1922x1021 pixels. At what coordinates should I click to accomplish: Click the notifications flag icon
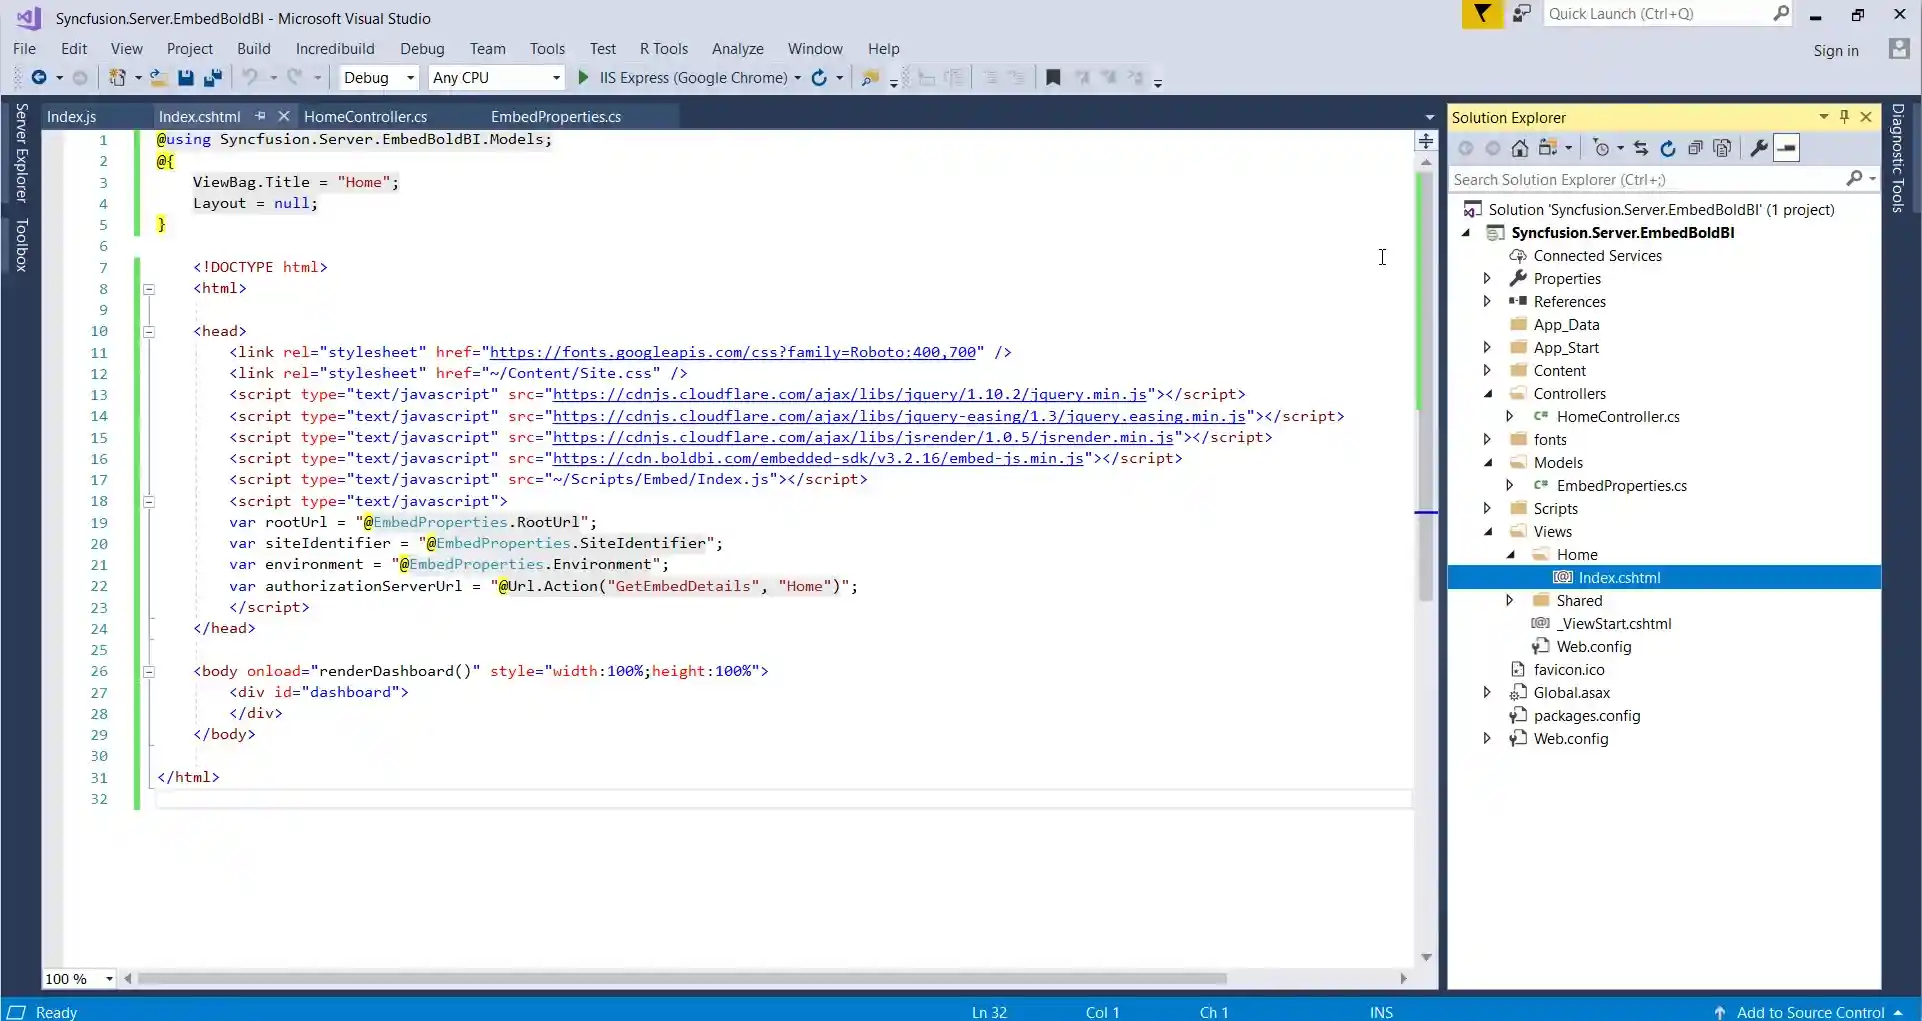tap(1481, 14)
